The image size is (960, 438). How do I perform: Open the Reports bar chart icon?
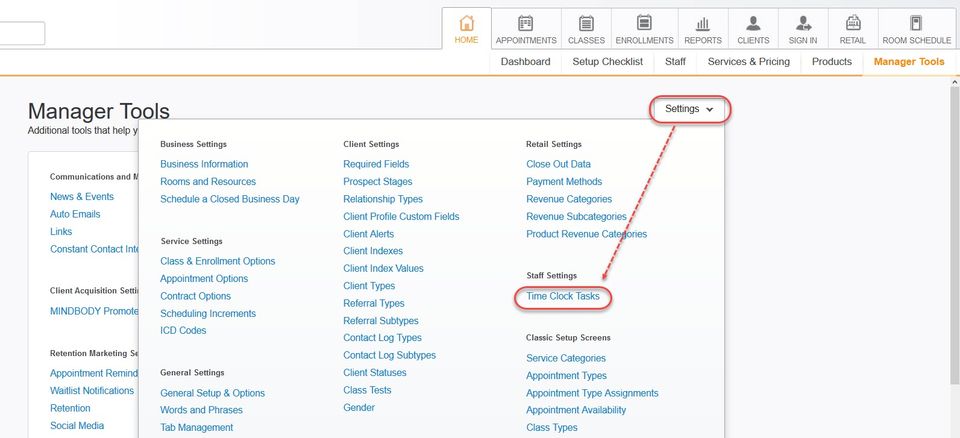[703, 24]
